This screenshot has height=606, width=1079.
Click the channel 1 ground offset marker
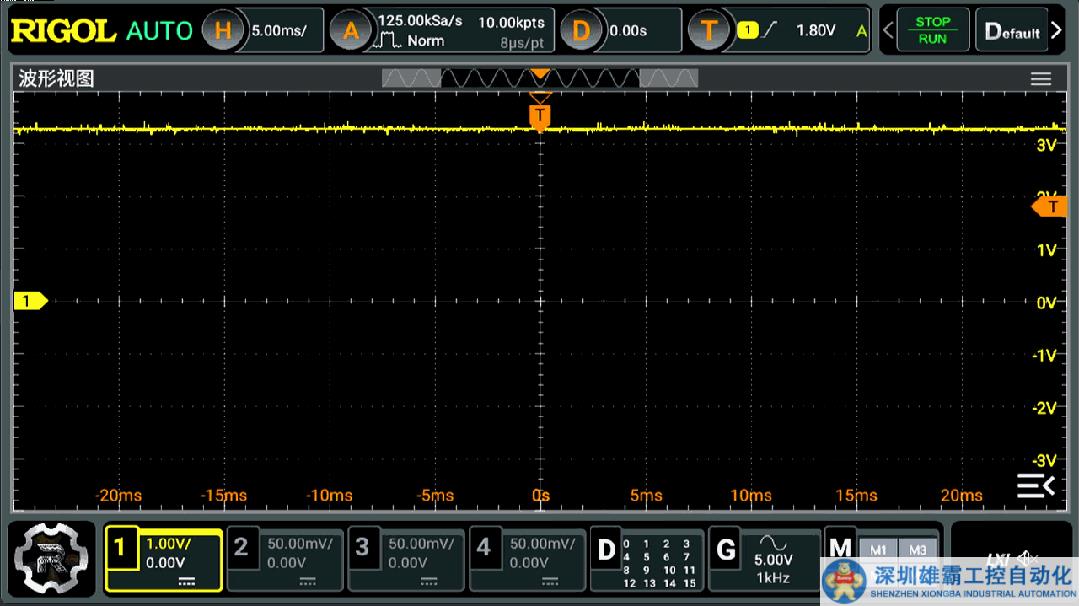point(29,301)
